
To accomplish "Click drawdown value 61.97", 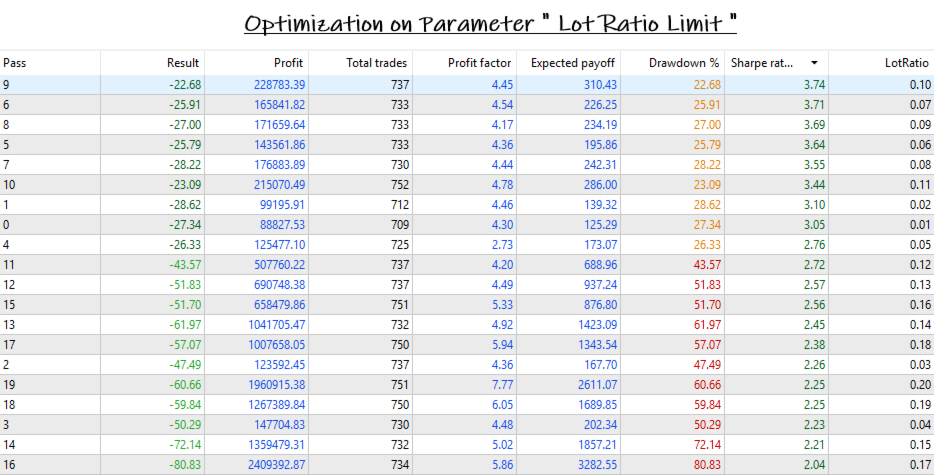I will [x=707, y=325].
